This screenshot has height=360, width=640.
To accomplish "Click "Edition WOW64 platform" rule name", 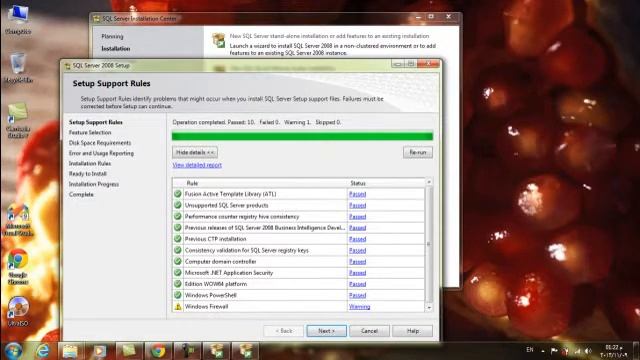I will point(216,284).
